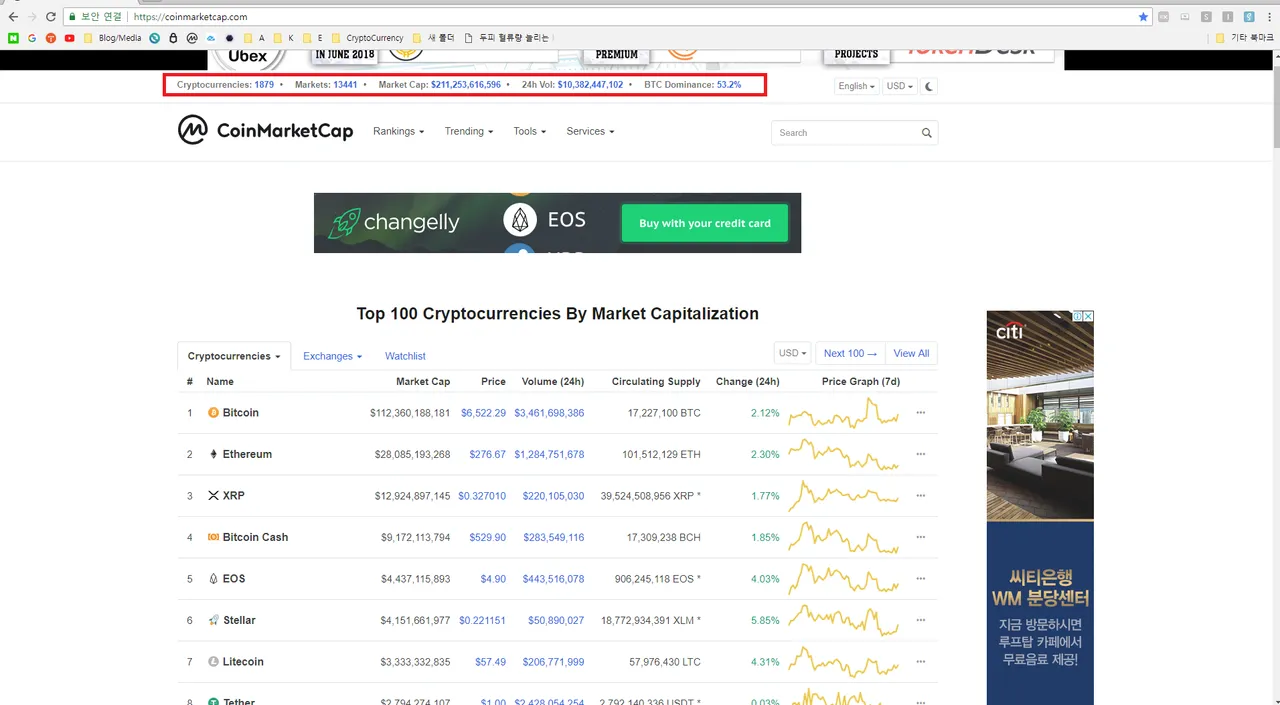The image size is (1280, 705).
Task: Open the more options menu for EOS row
Action: [x=921, y=579]
